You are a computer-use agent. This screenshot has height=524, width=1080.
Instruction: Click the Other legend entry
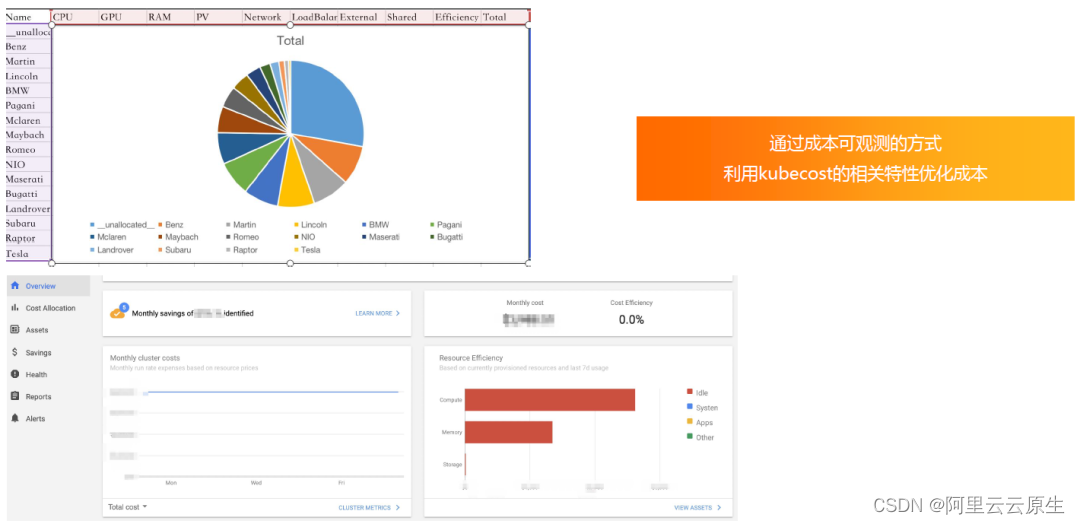(x=700, y=437)
